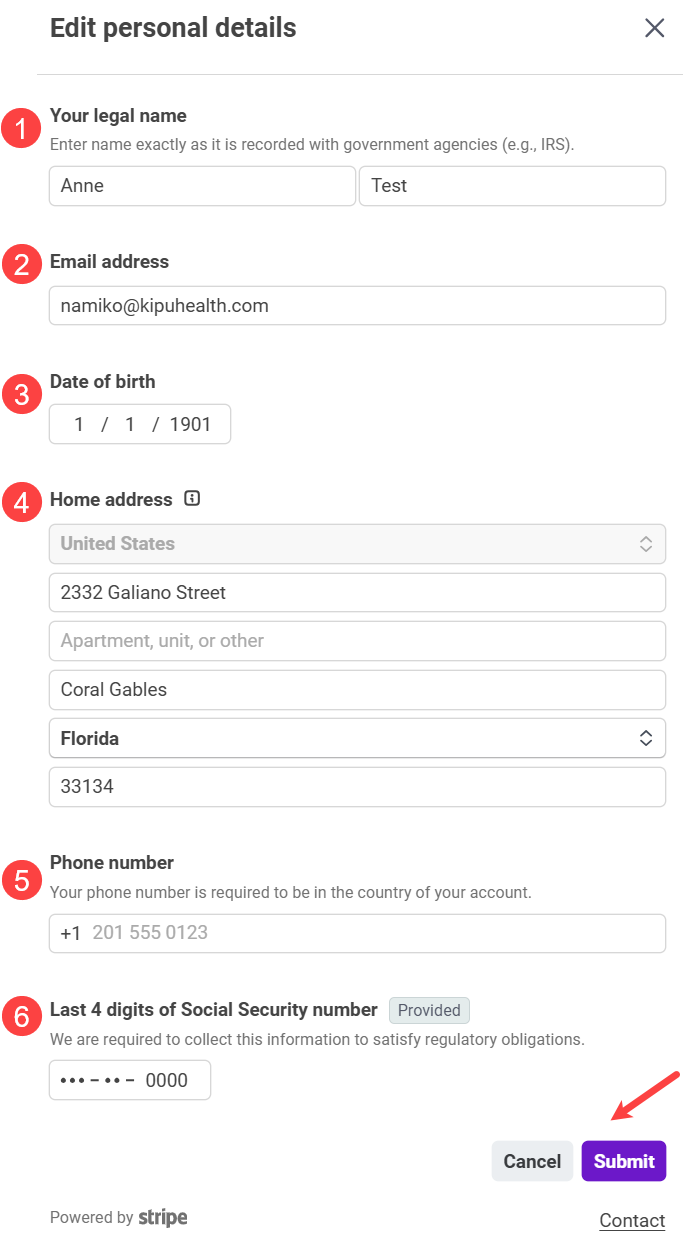Viewport: 683px width, 1255px height.
Task: Select the birth day field
Action: 130,424
